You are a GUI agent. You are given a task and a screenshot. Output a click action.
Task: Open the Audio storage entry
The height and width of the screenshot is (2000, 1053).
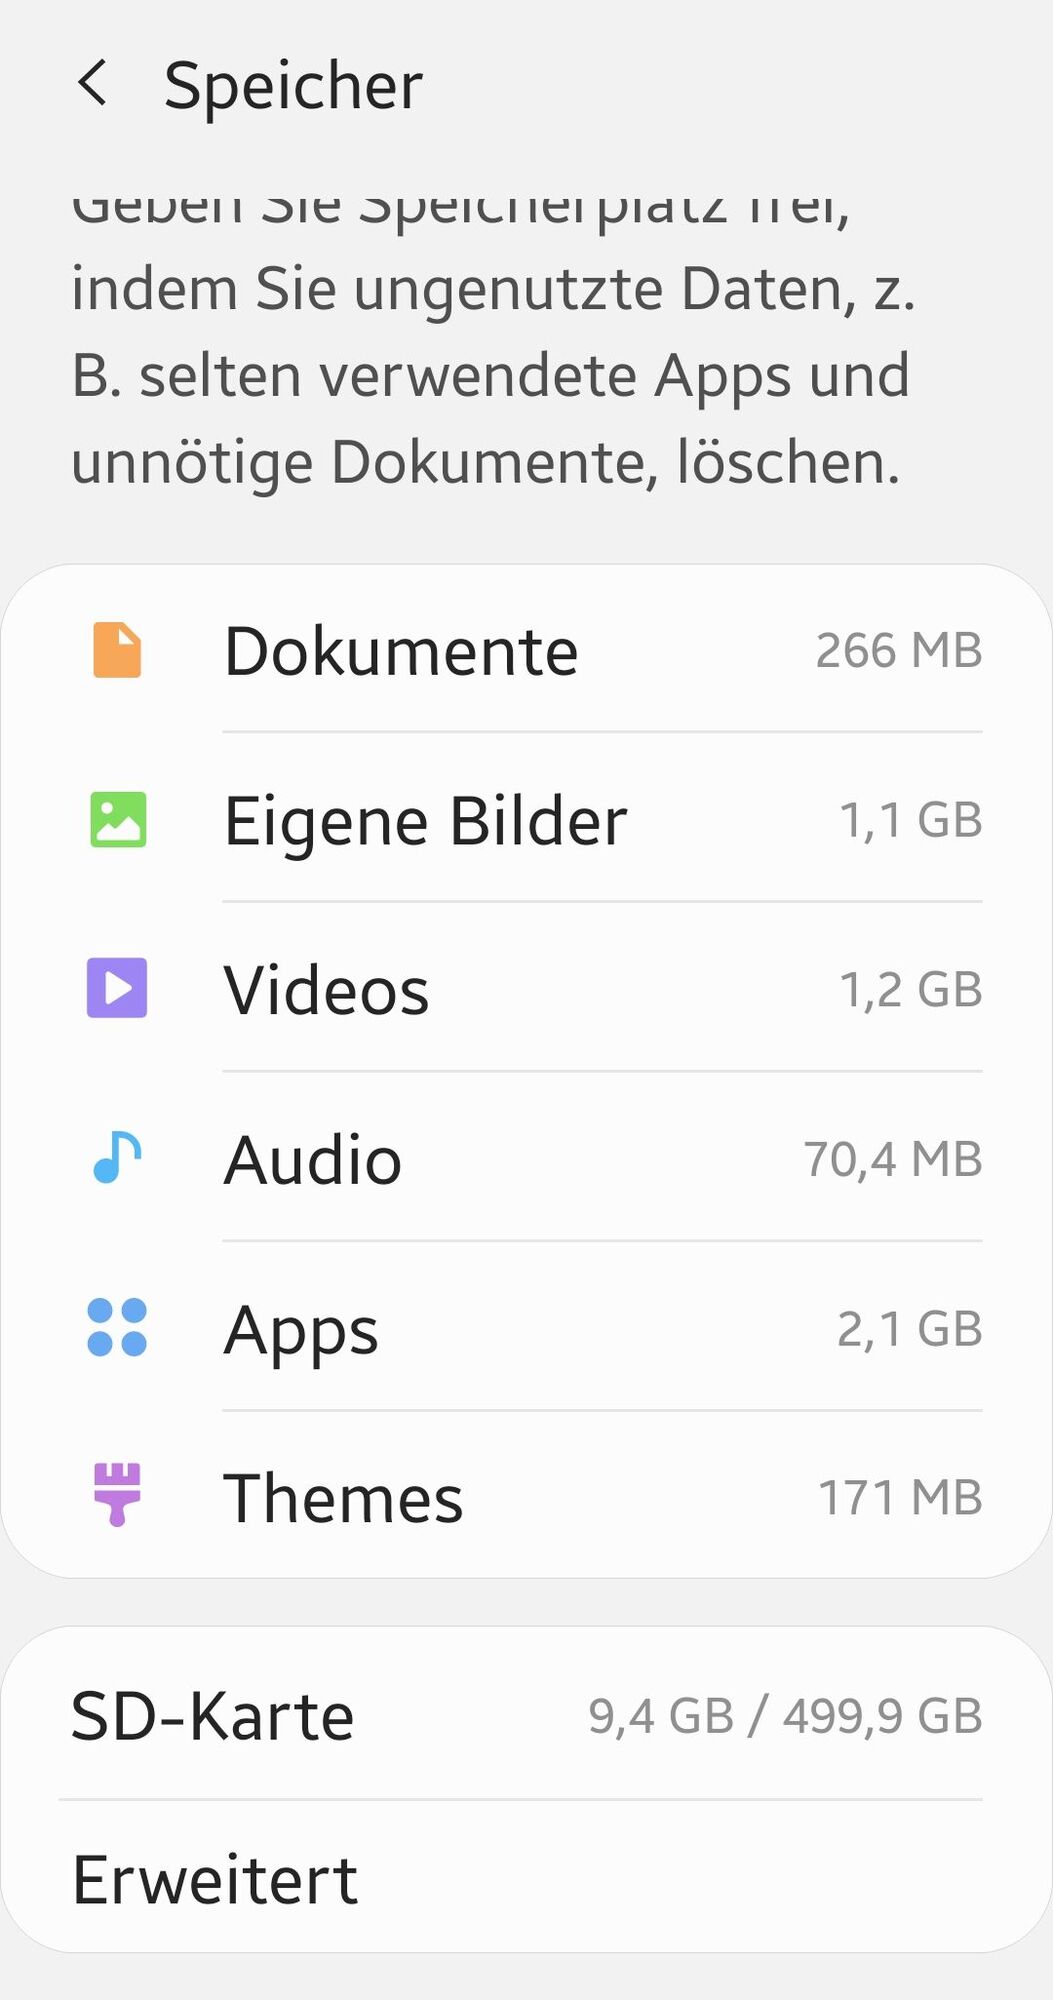[x=526, y=1159]
